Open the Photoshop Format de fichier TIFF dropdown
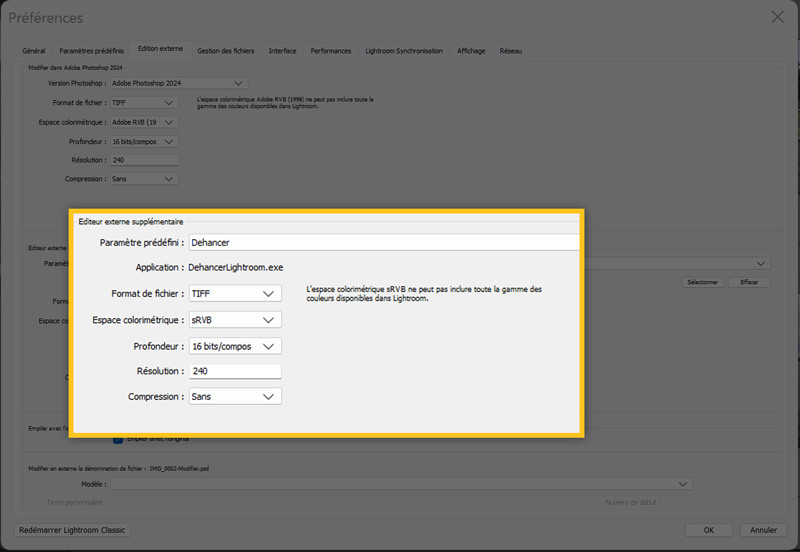 [144, 103]
